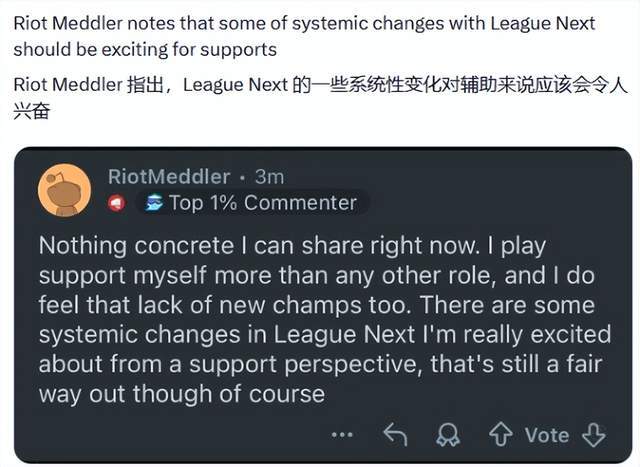
Task: Click the Top 1% Commenter label
Action: tap(262, 203)
